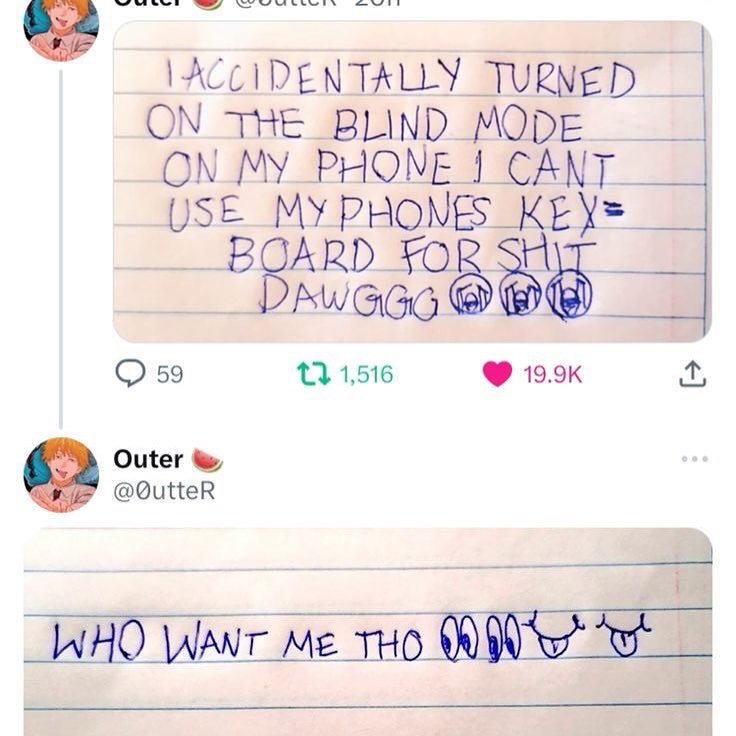Screen dimensions: 736x736
Task: Click the watermelon emoji next to Outer
Action: [x=207, y=460]
